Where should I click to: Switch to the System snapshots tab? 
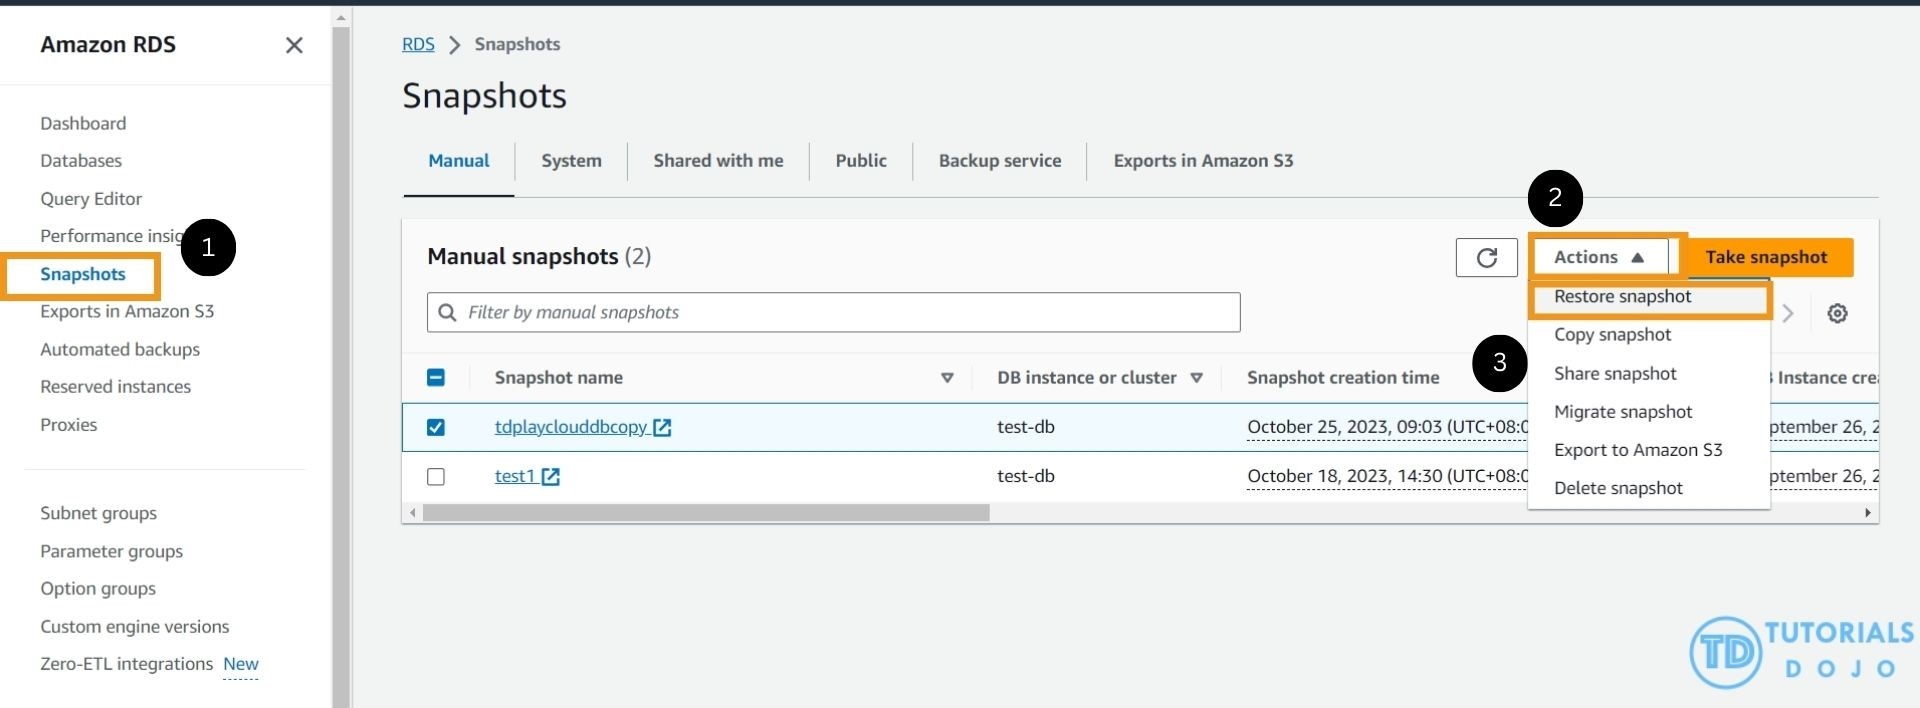coord(571,161)
